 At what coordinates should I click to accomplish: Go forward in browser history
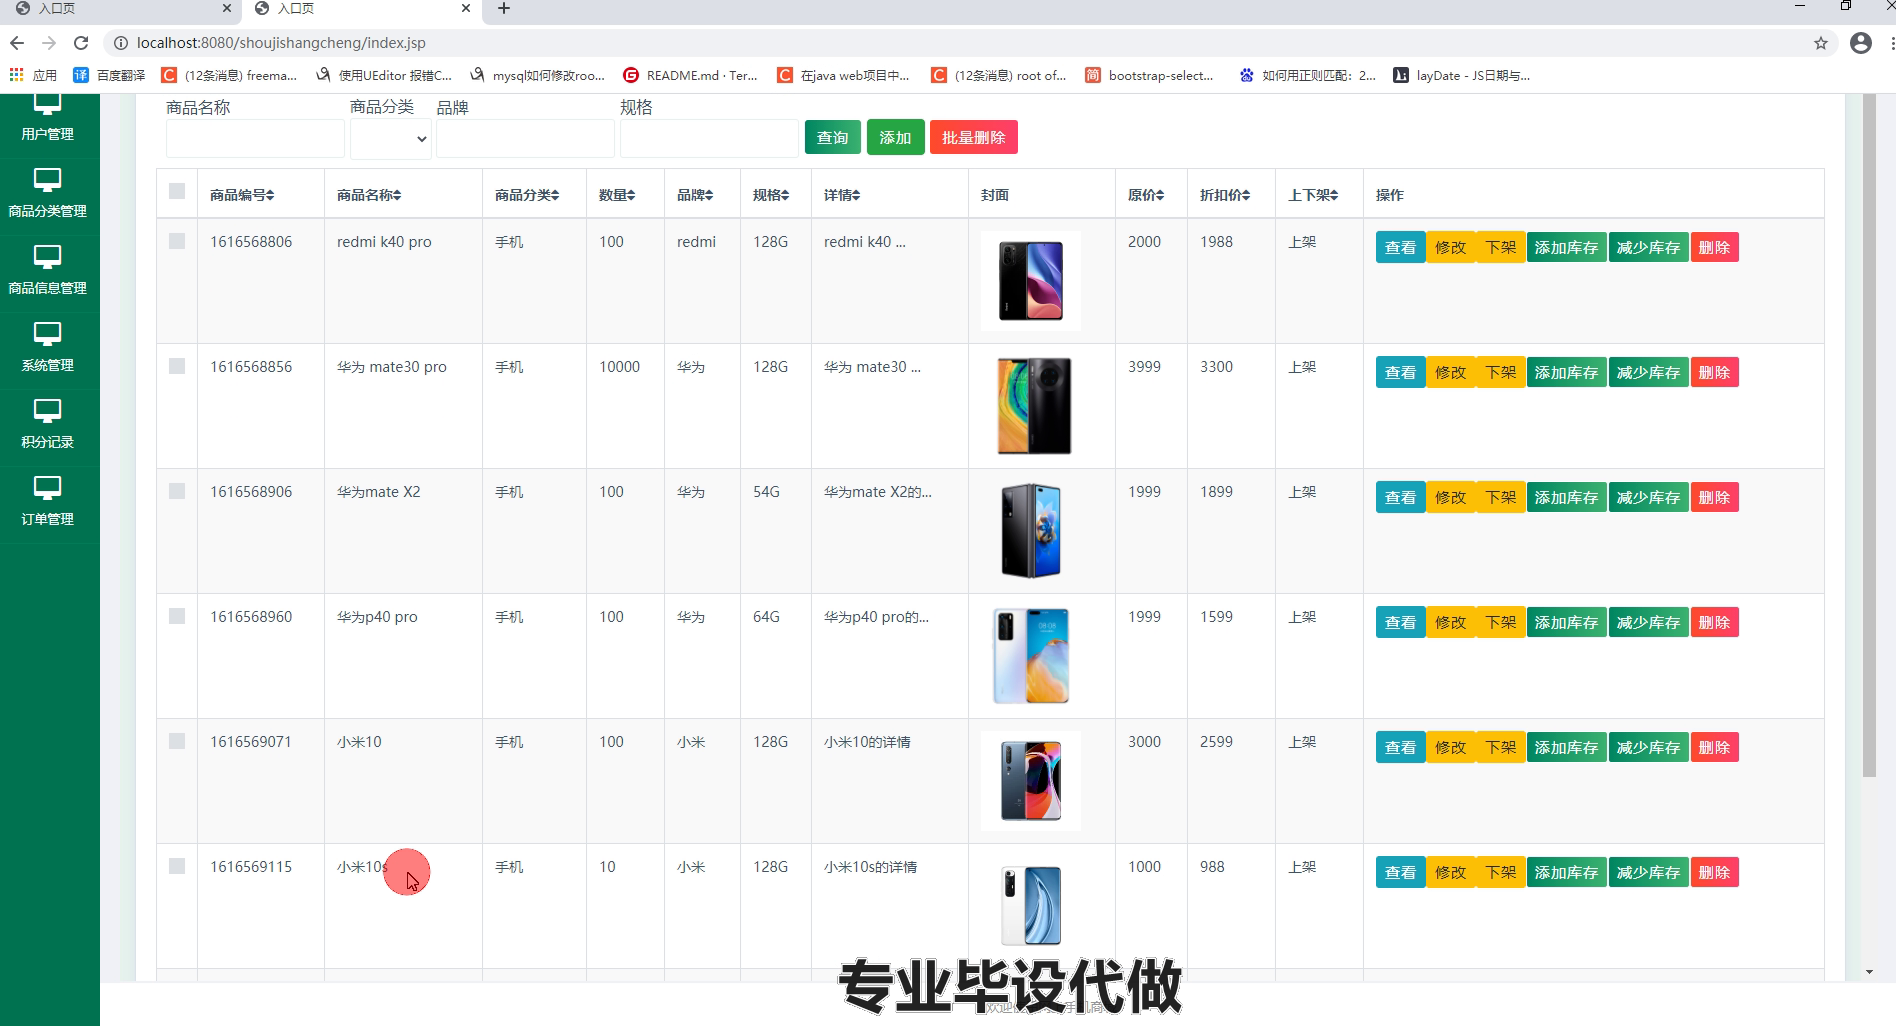pos(48,43)
